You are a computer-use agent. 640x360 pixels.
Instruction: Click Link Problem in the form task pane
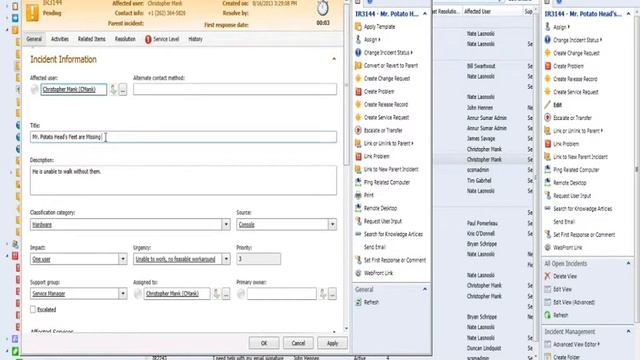(376, 156)
